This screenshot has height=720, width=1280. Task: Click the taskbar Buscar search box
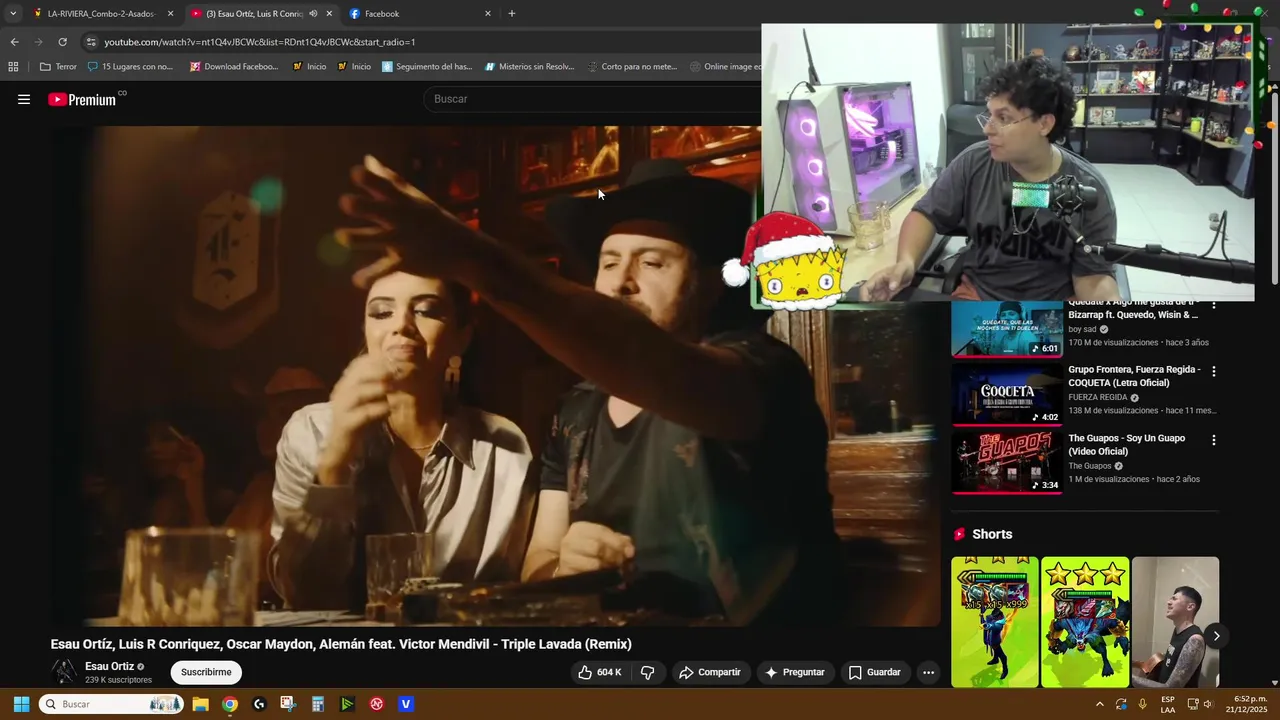[111, 704]
